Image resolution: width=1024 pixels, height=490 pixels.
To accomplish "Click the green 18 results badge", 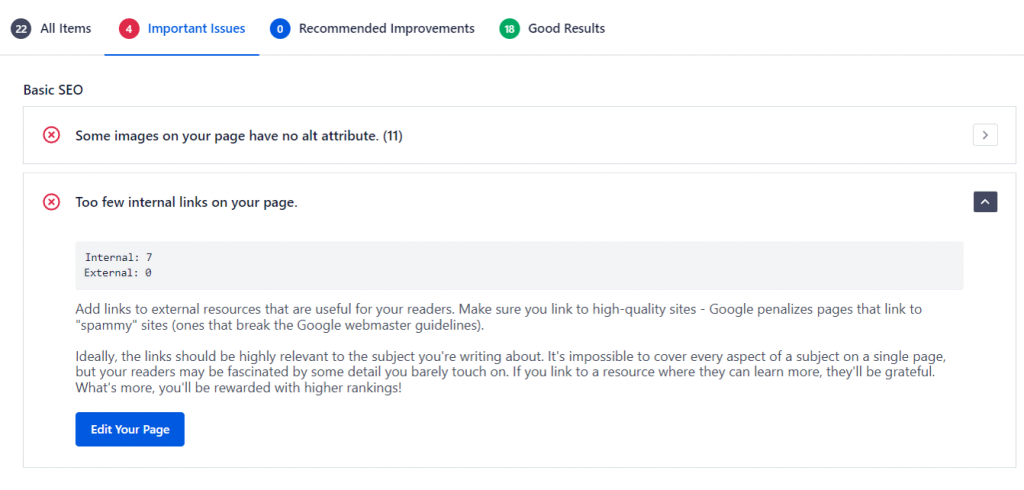I will (x=509, y=29).
